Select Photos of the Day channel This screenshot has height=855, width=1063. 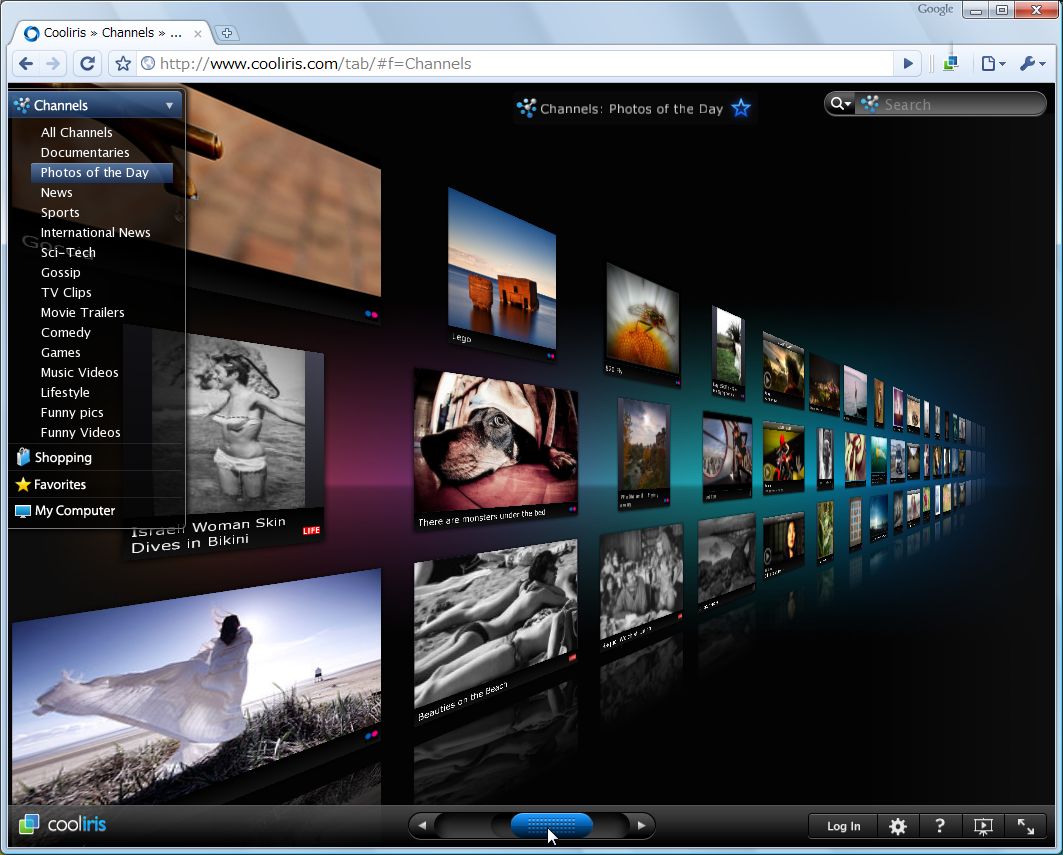[102, 172]
